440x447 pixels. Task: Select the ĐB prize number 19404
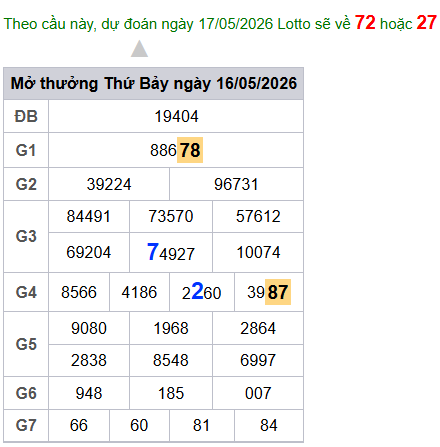tap(176, 116)
